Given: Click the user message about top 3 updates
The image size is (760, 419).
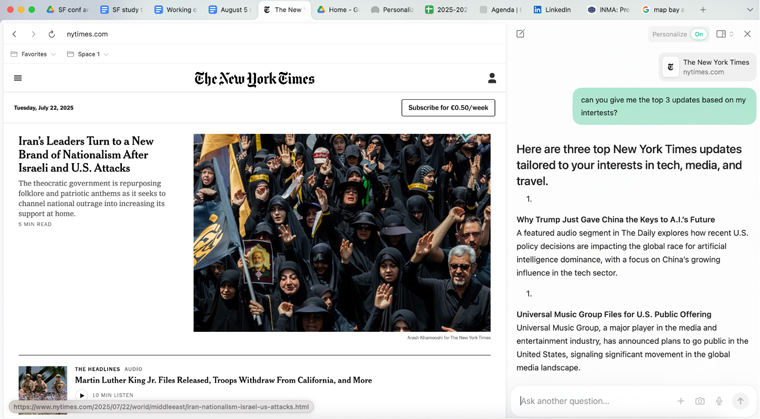Looking at the screenshot, I should click(664, 106).
